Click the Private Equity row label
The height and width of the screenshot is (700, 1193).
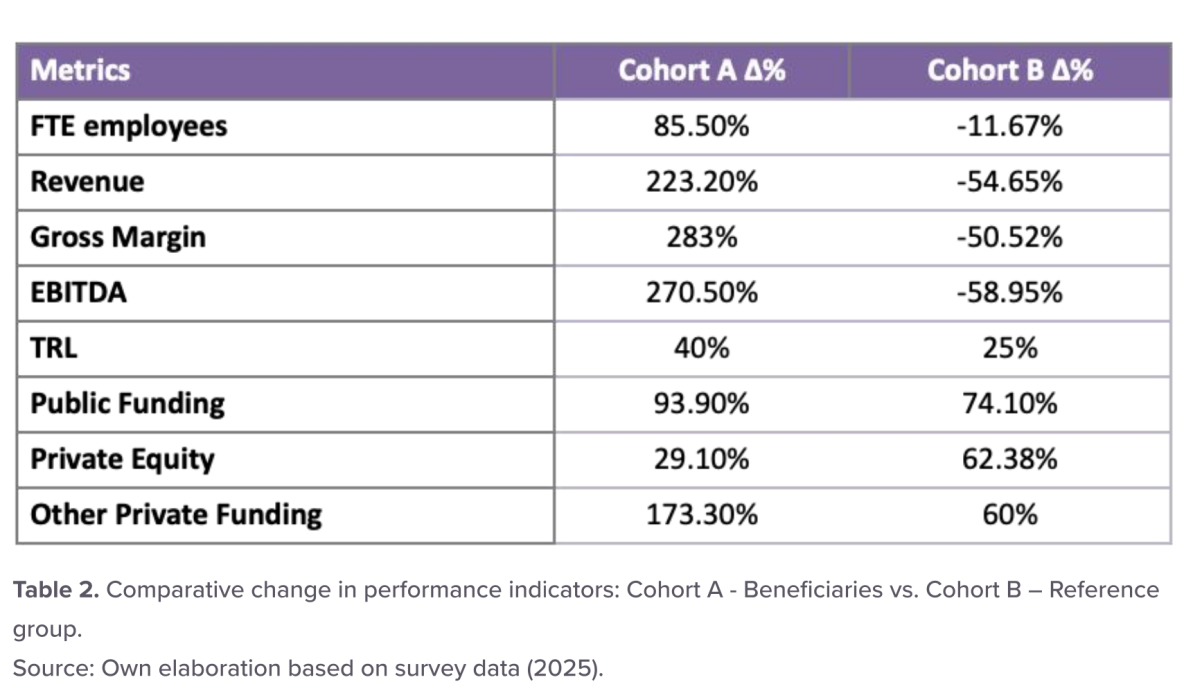[122, 460]
